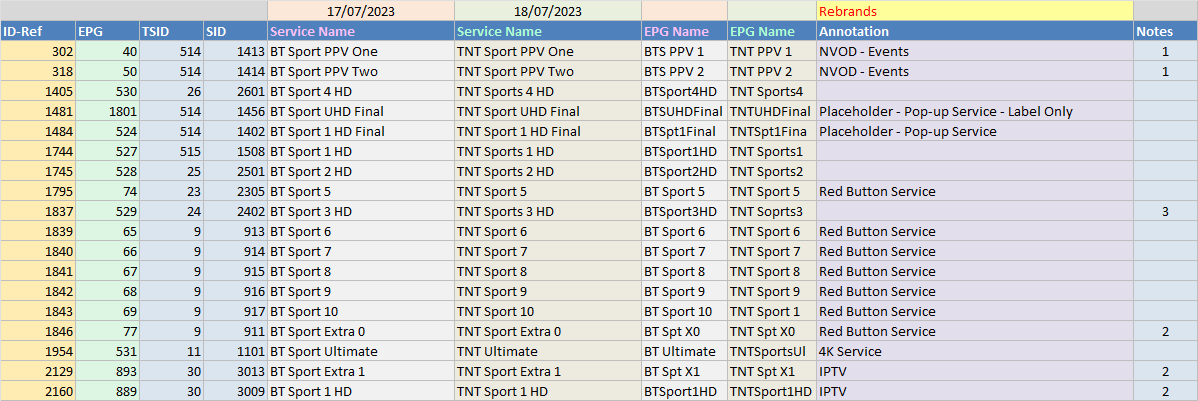Select the SID 3013 cell

tap(235, 371)
